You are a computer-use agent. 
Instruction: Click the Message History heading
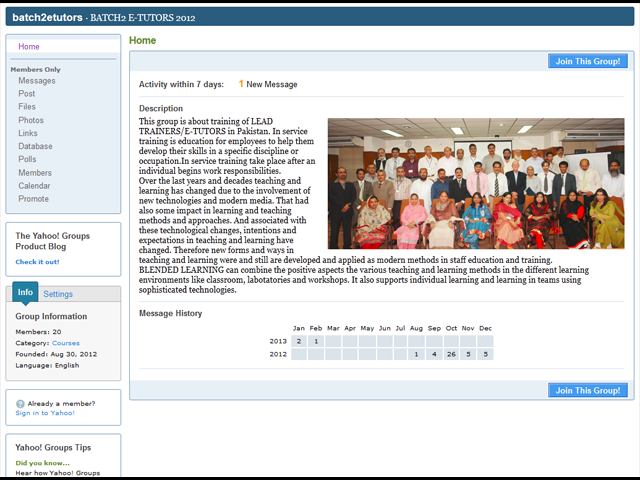171,313
